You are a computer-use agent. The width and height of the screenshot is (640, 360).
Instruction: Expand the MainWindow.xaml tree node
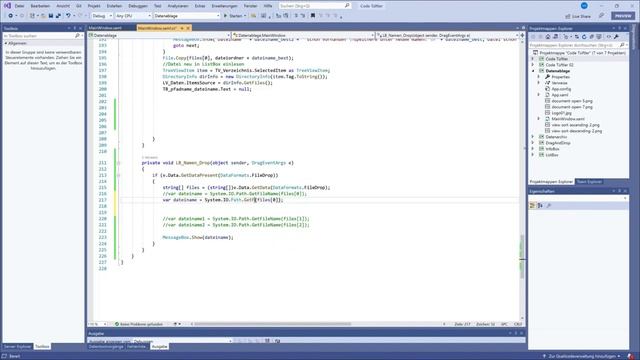pos(539,119)
